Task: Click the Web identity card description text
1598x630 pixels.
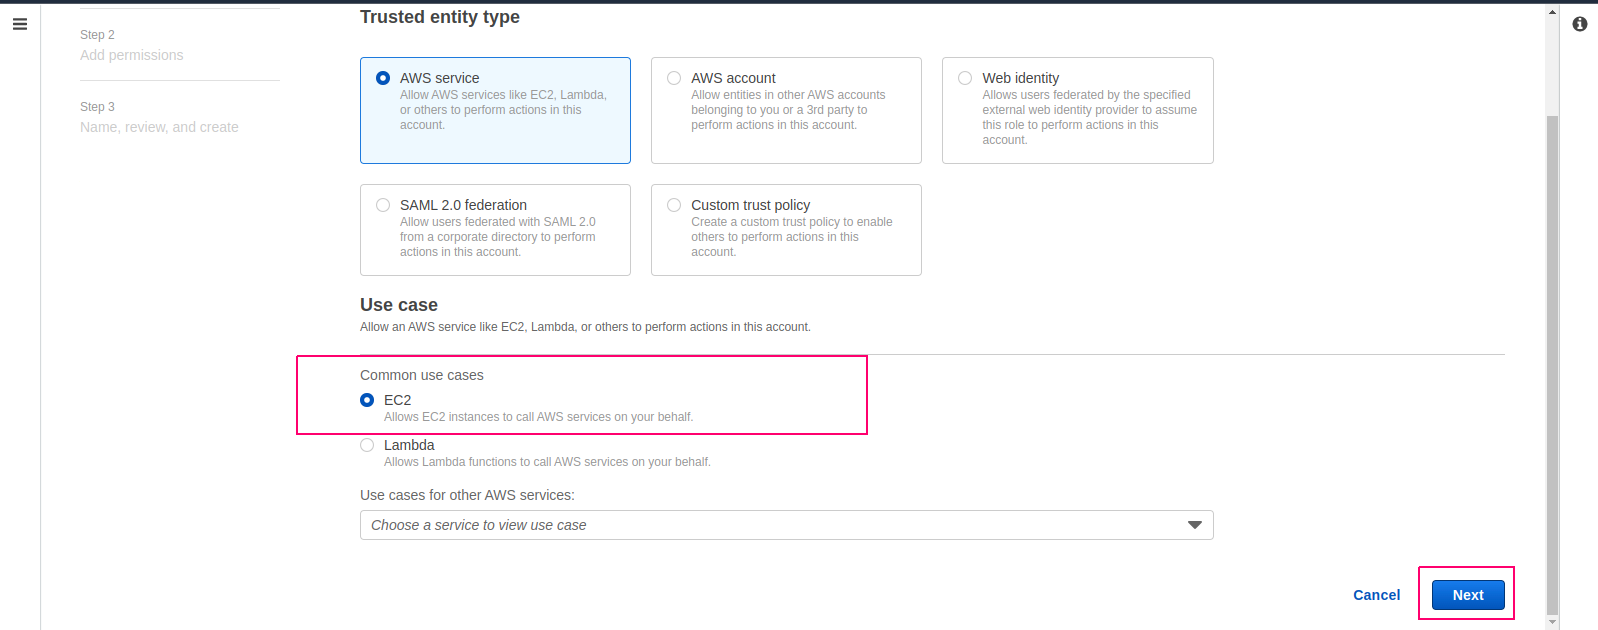Action: tap(1089, 117)
